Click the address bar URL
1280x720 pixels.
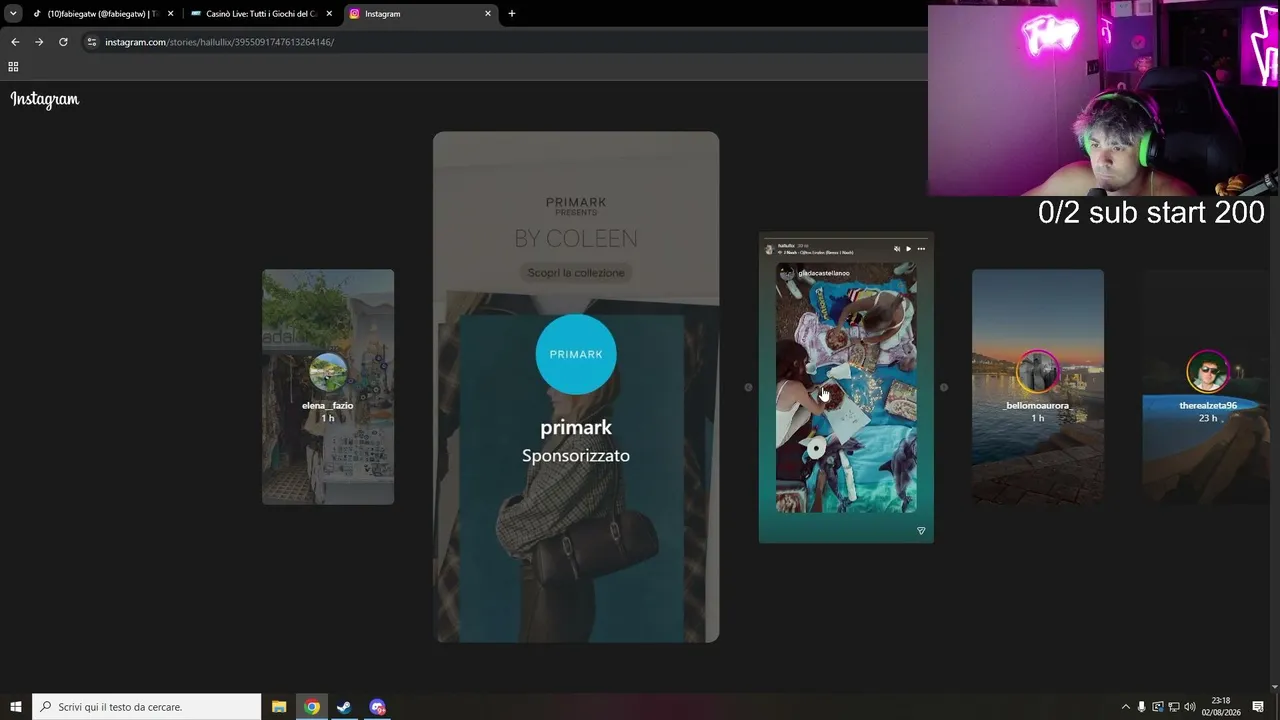pos(219,42)
